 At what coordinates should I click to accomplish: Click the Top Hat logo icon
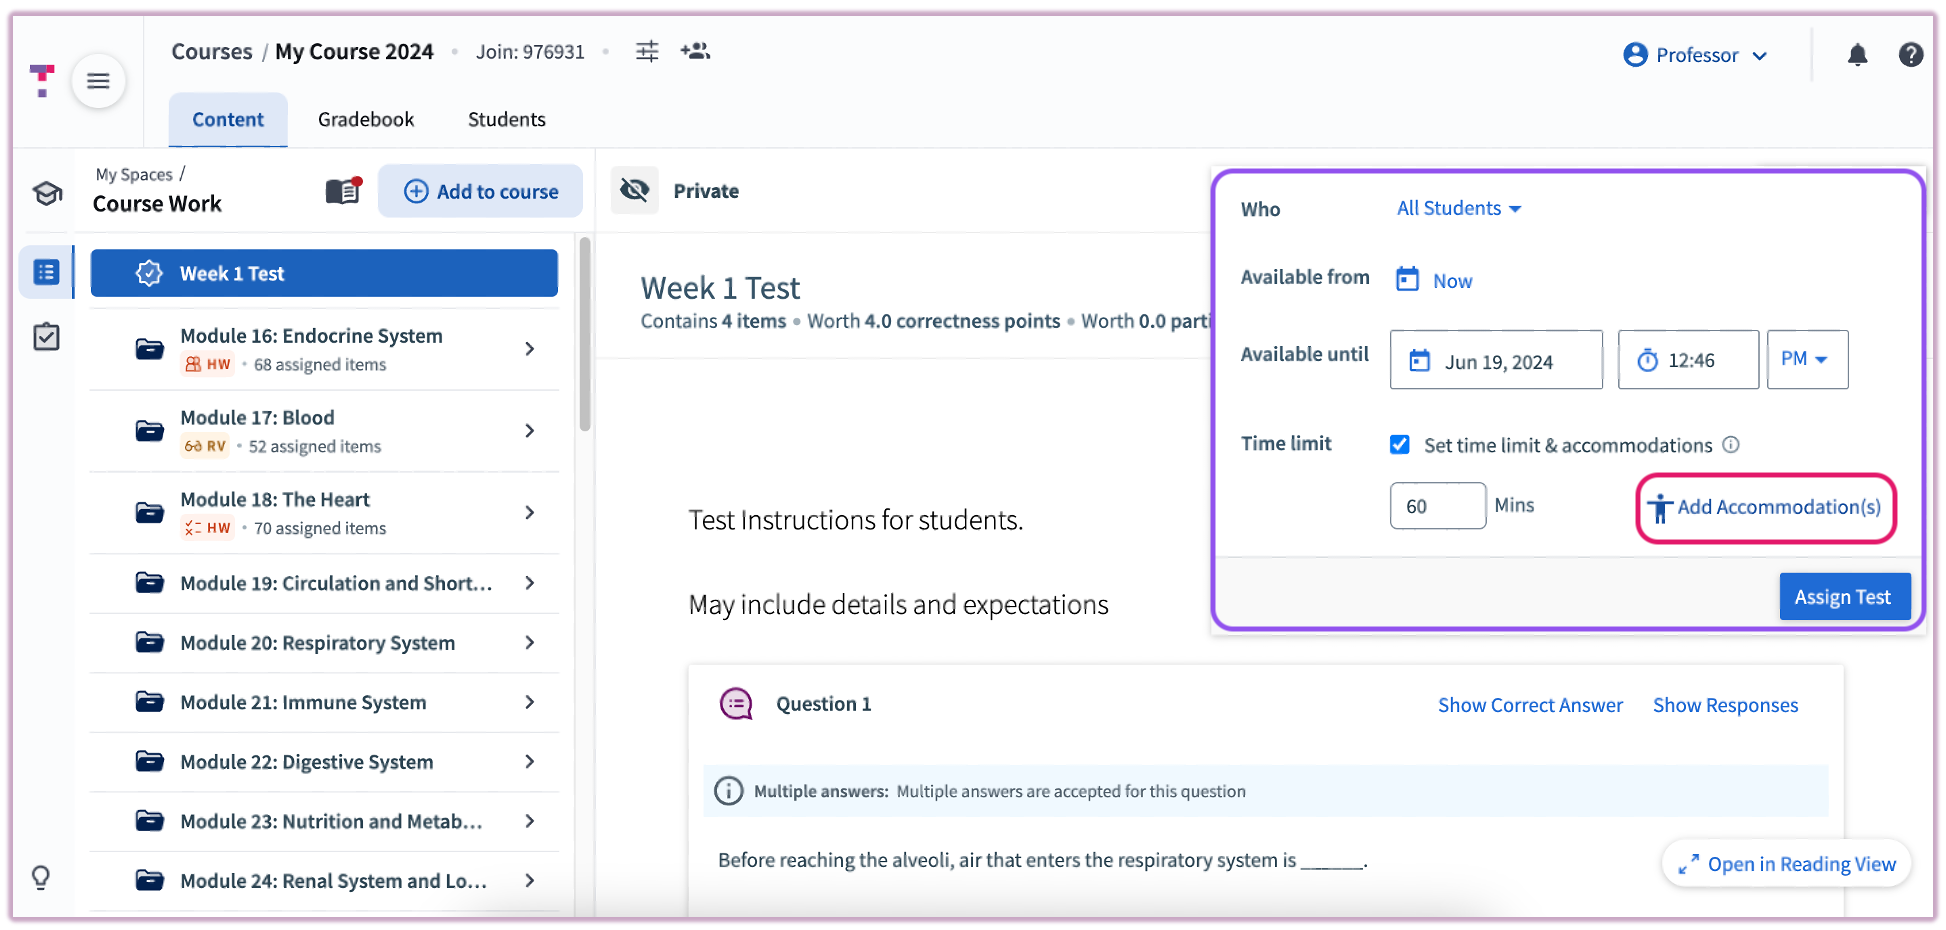click(x=42, y=80)
